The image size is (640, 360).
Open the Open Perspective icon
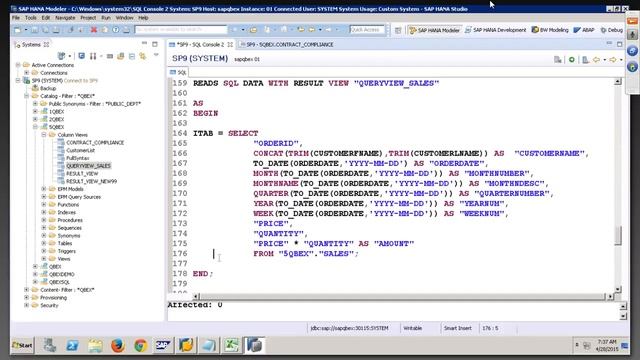pyautogui.click(x=398, y=30)
